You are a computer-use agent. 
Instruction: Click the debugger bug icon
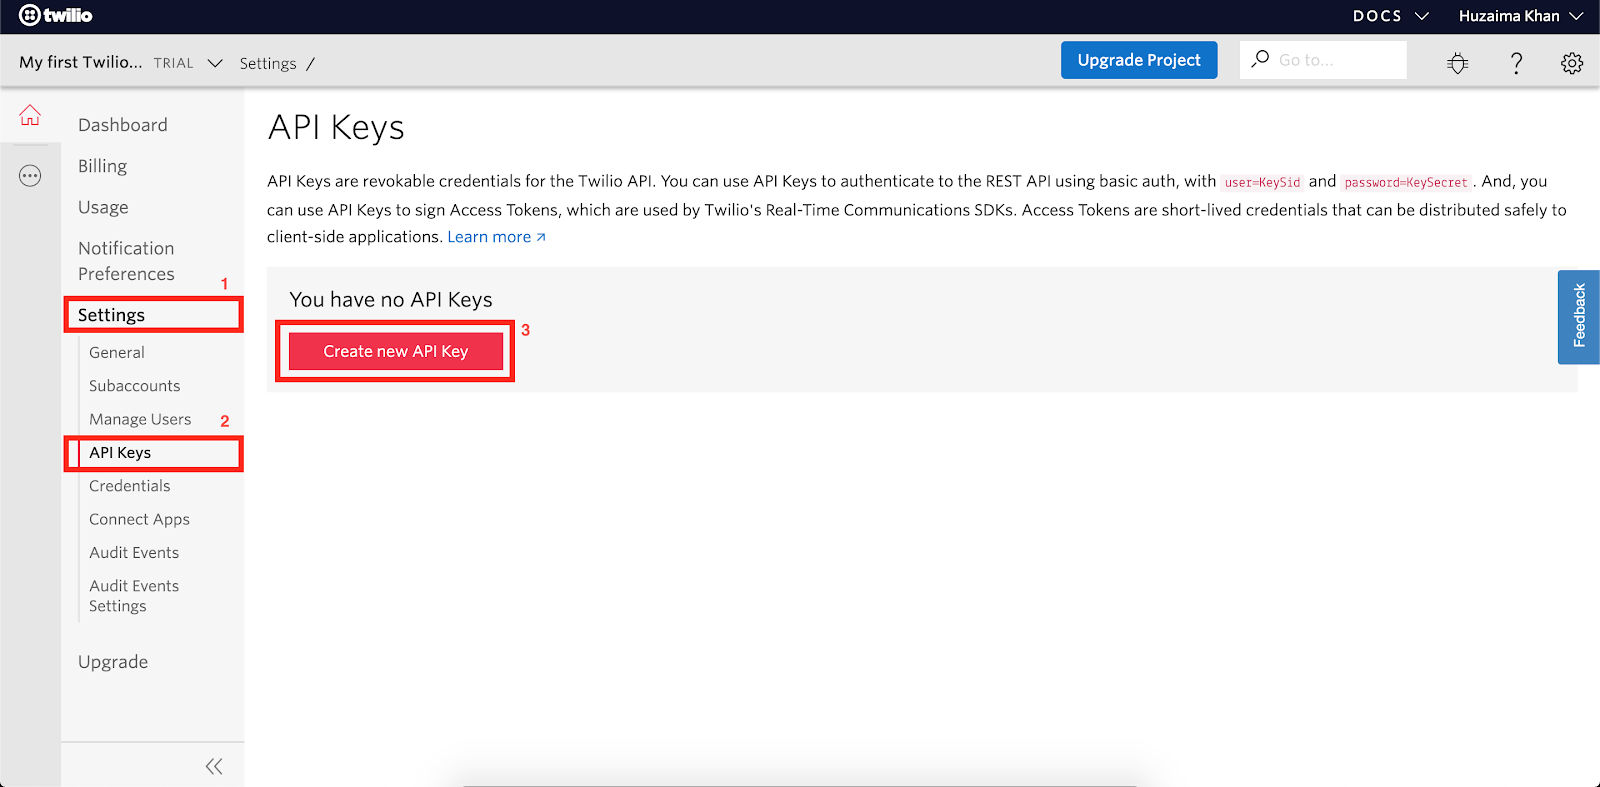1458,63
